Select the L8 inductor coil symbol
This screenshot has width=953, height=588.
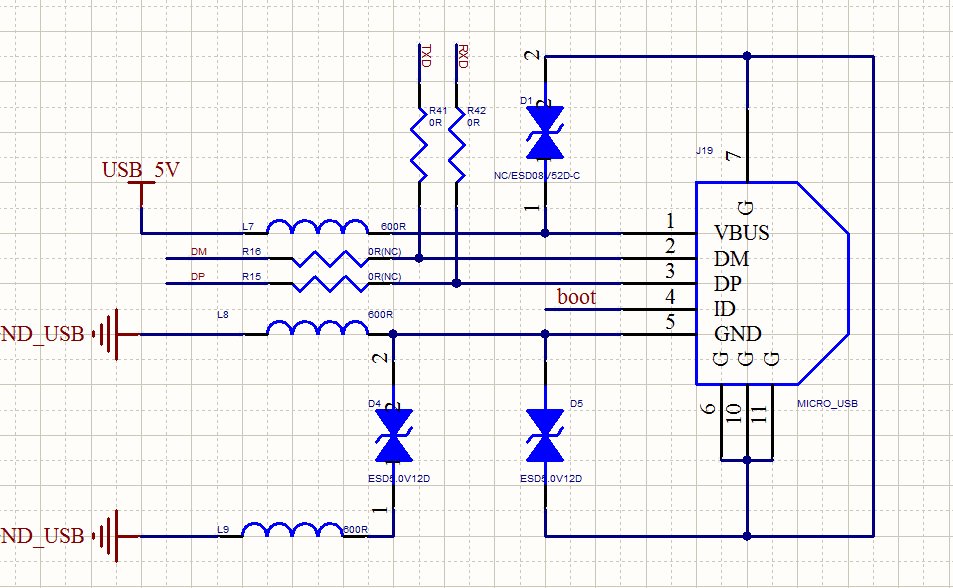pos(317,328)
